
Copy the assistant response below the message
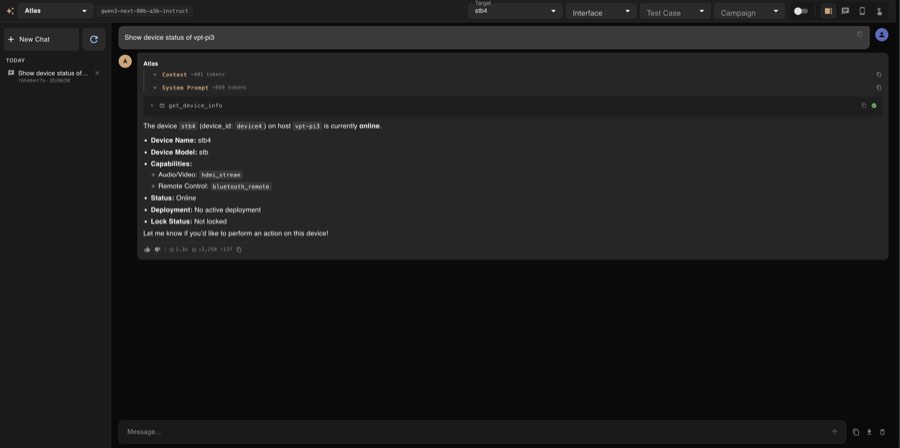click(239, 250)
